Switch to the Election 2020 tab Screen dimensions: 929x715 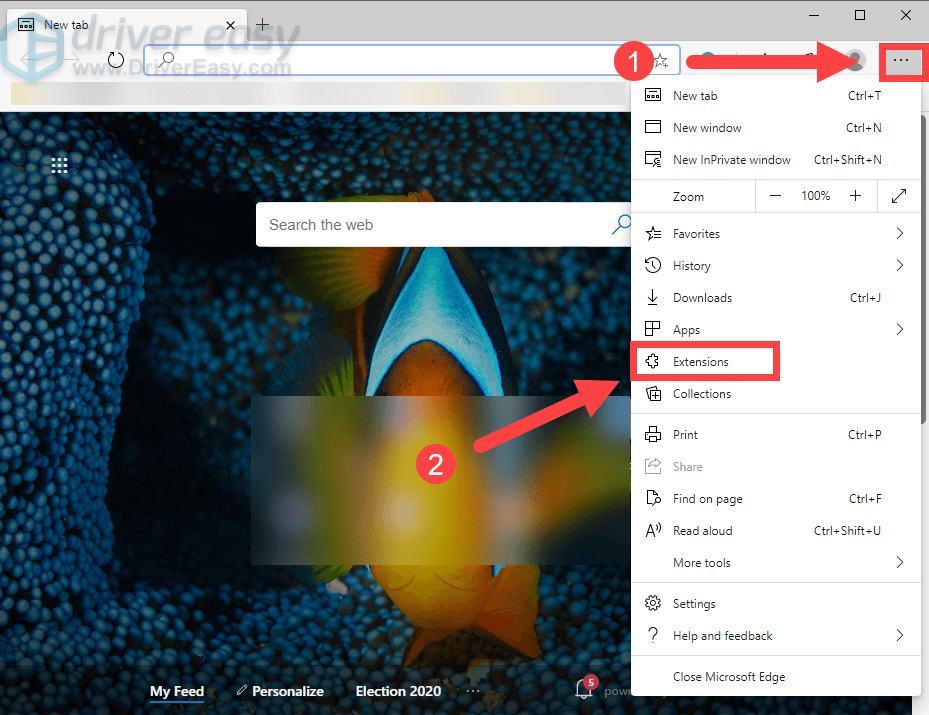pos(398,691)
